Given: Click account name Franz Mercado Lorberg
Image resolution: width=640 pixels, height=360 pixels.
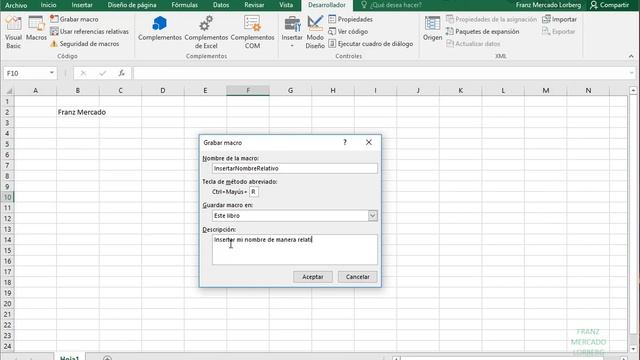Looking at the screenshot, I should pos(548,5).
